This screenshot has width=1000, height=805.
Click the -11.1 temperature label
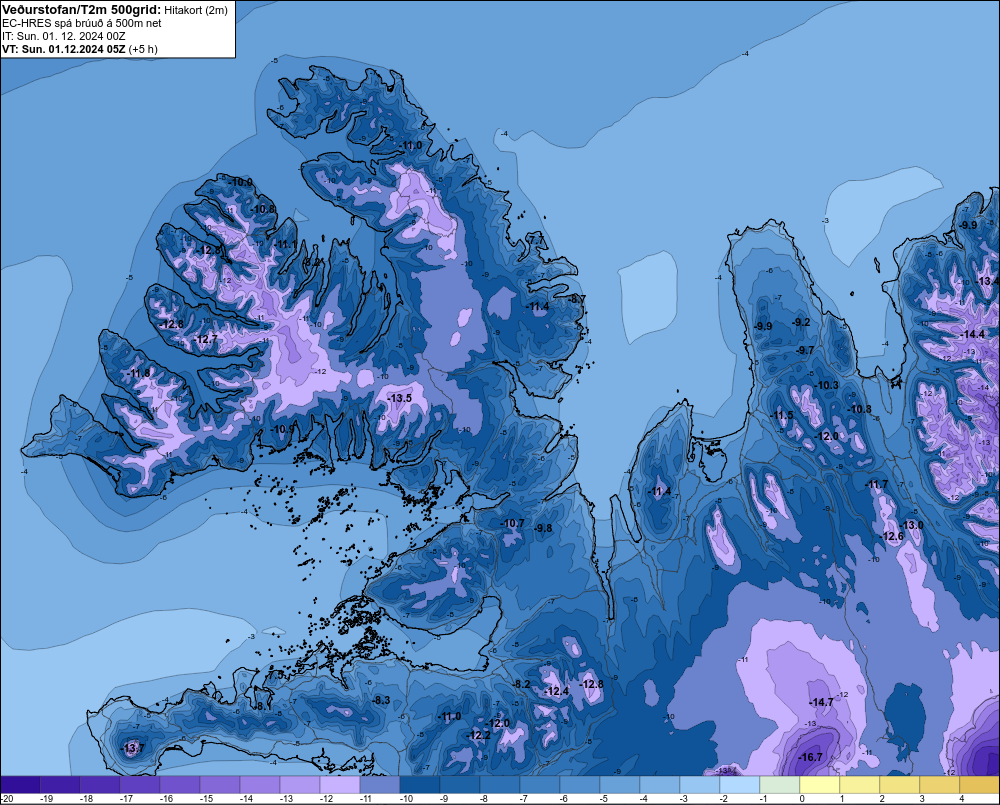286,244
